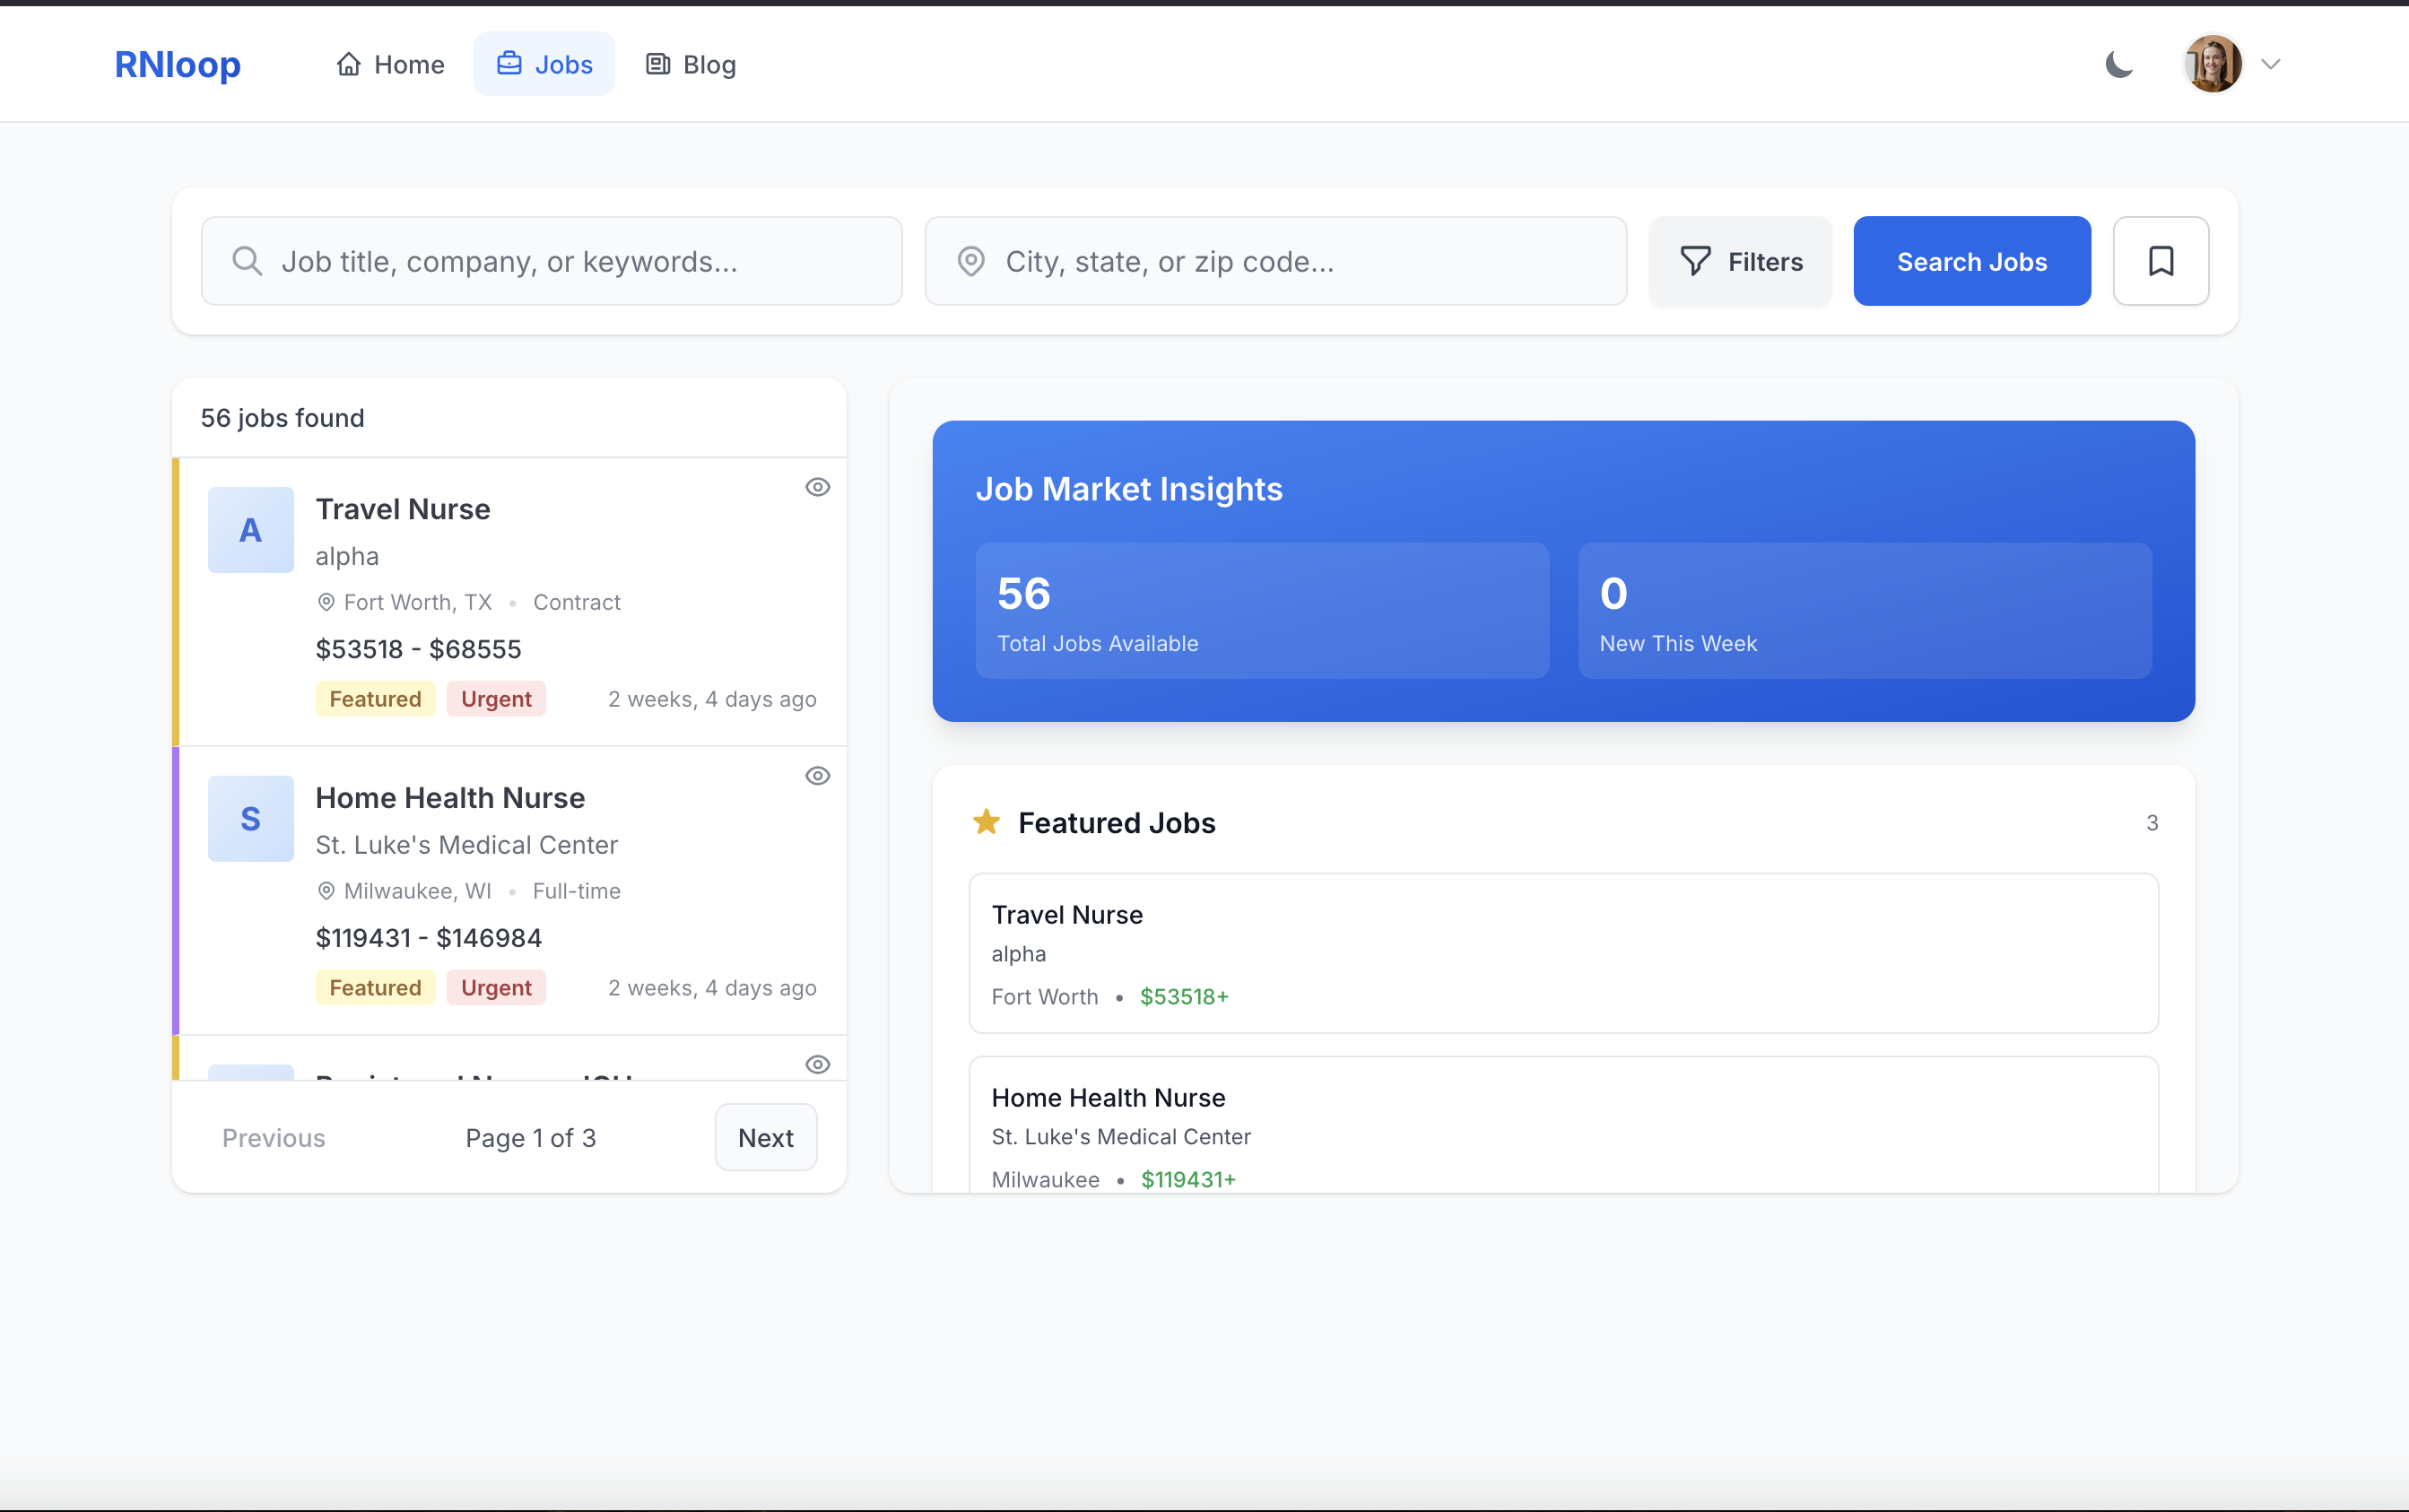Go to the next page of jobs
This screenshot has width=2409, height=1512.
(x=765, y=1137)
